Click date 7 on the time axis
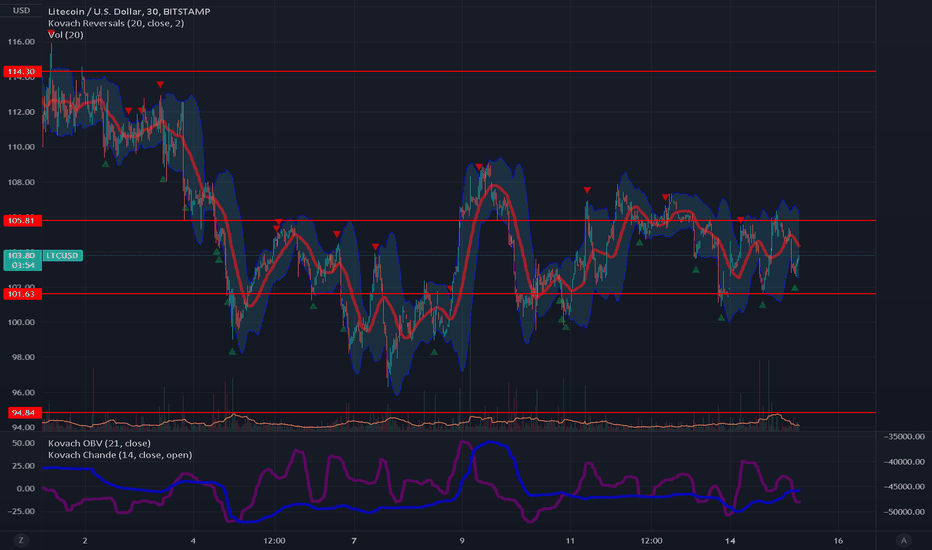The width and height of the screenshot is (932, 550). (x=354, y=541)
